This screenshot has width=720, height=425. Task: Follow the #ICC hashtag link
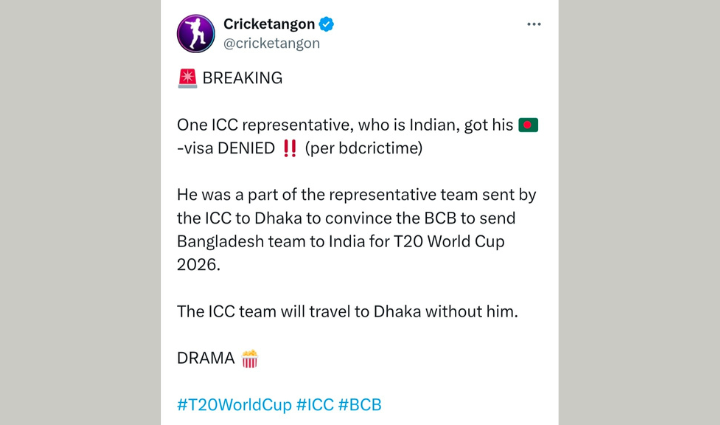click(314, 404)
